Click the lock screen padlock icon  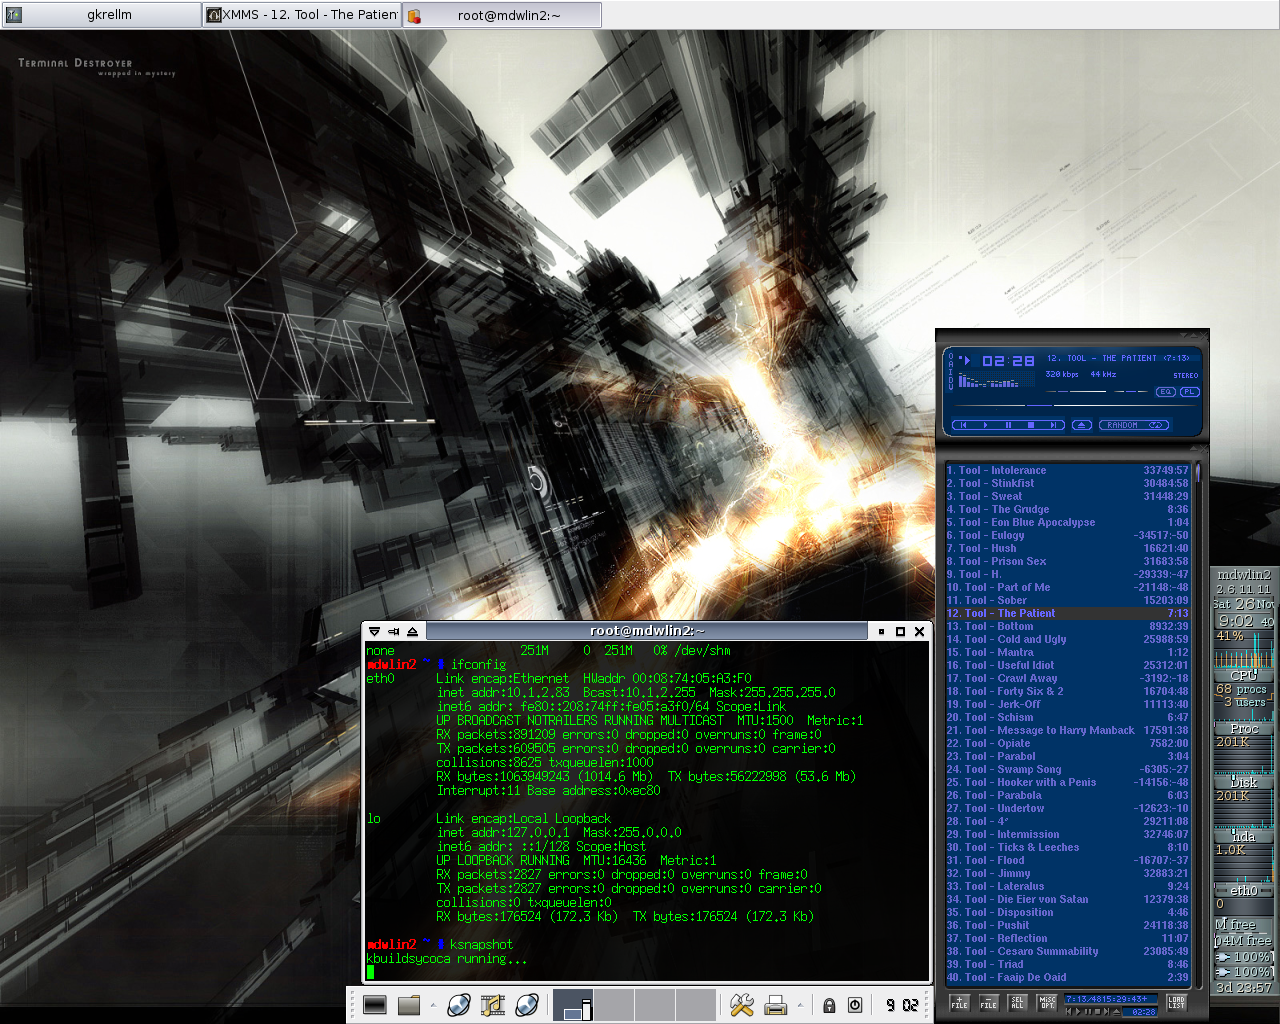tap(829, 1005)
